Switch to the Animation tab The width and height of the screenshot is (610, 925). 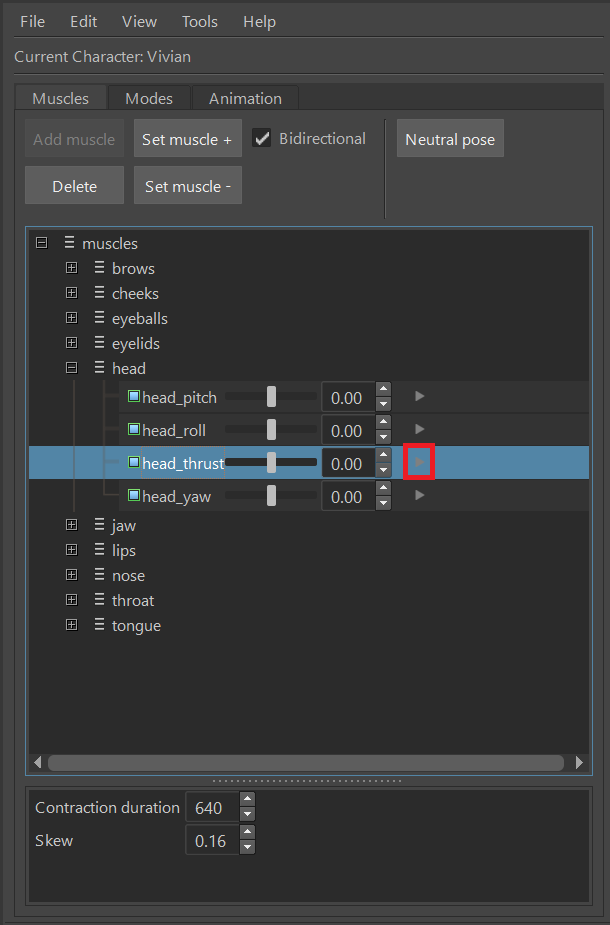(x=245, y=98)
